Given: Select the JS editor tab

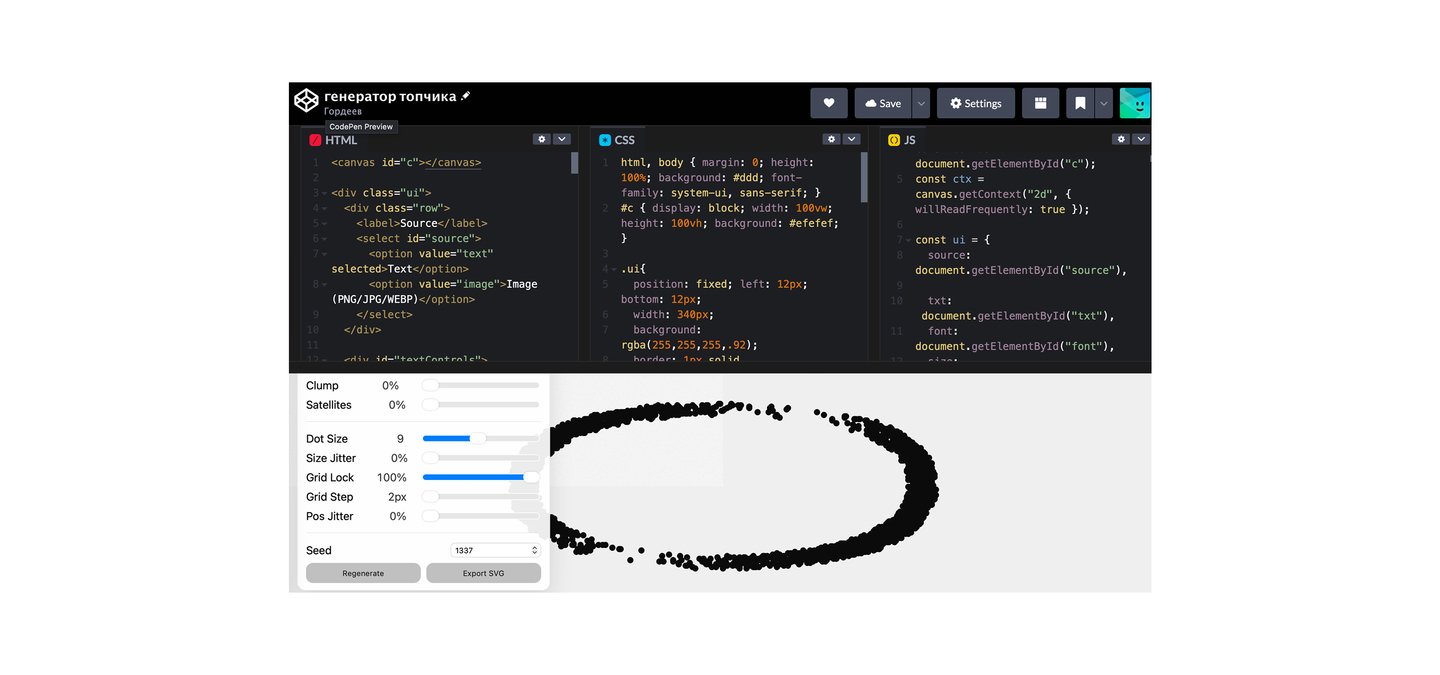Looking at the screenshot, I should coord(902,140).
